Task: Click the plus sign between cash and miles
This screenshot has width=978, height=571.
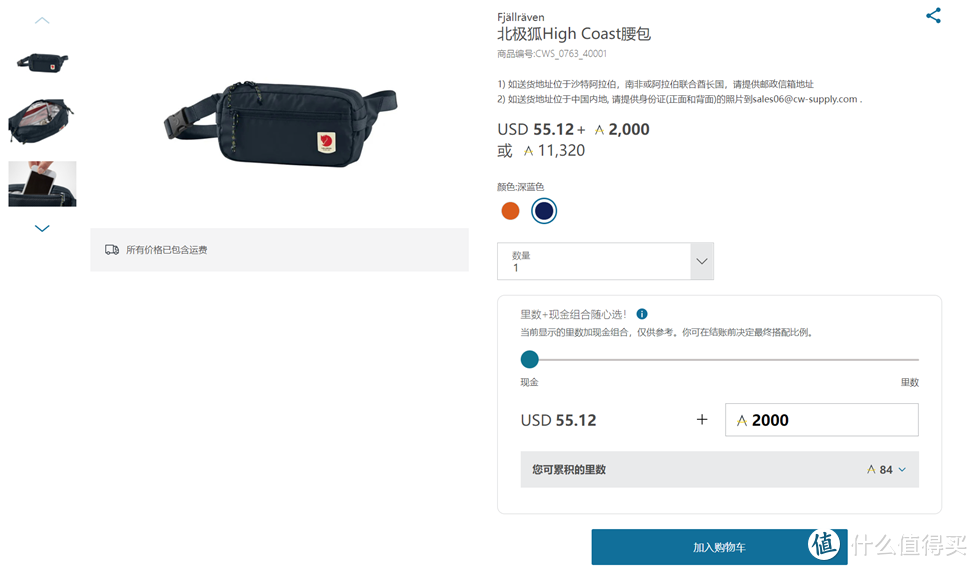Action: tap(702, 420)
